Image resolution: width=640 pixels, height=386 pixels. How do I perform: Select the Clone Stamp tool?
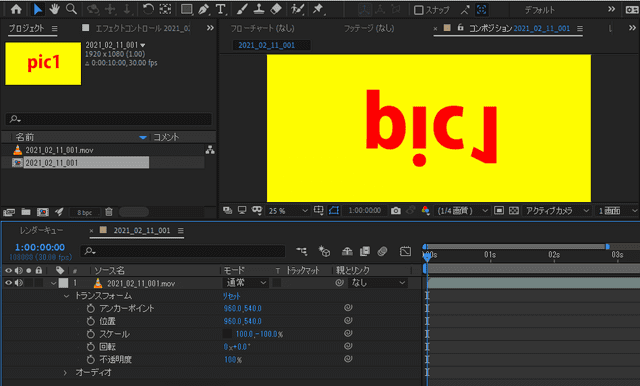pos(259,9)
